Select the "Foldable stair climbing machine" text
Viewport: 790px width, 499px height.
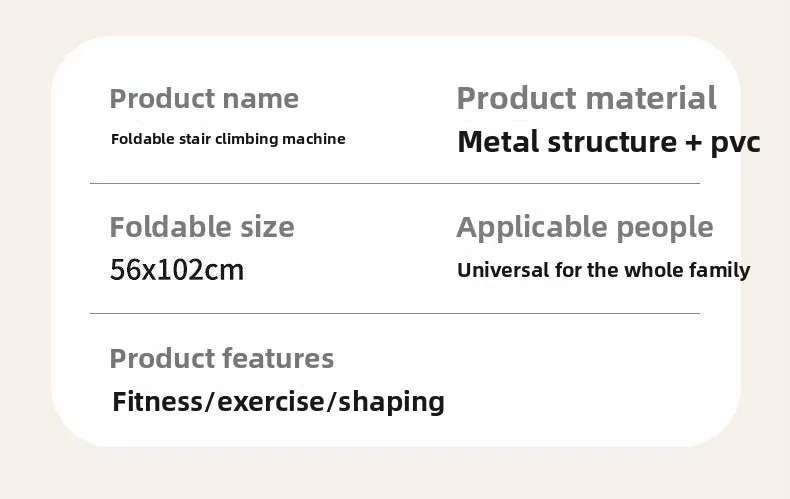(228, 139)
